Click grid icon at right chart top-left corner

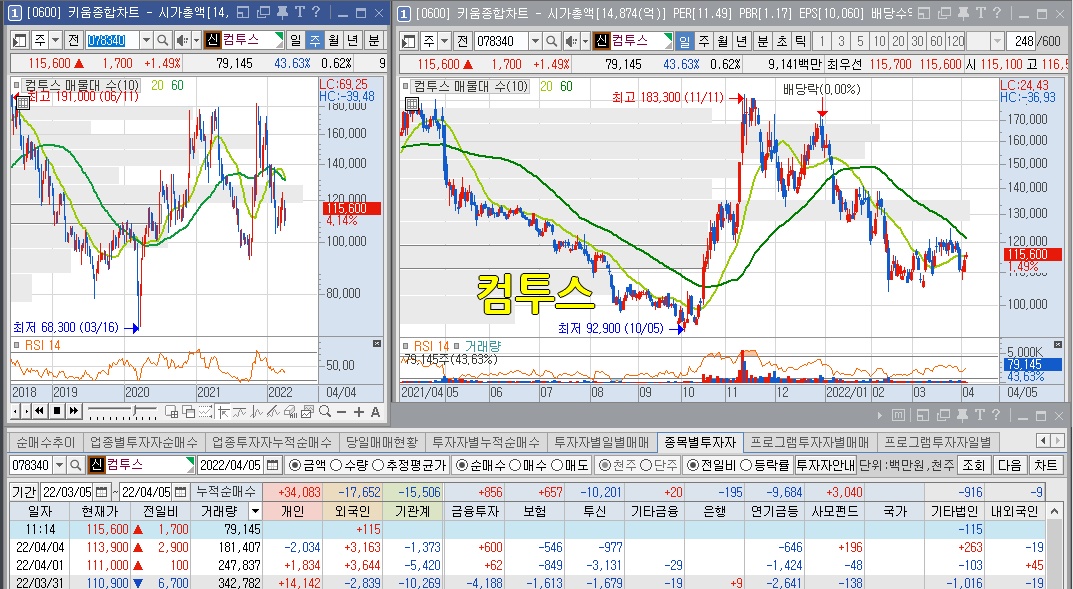(411, 104)
